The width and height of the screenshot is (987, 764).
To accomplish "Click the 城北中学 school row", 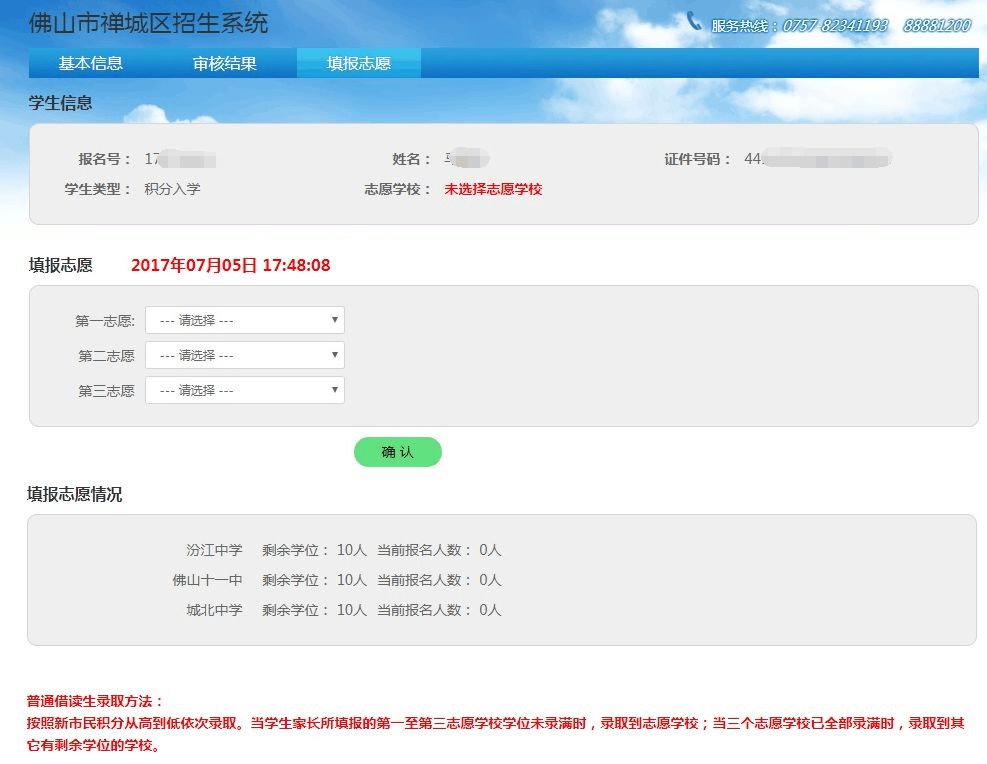I will point(344,610).
